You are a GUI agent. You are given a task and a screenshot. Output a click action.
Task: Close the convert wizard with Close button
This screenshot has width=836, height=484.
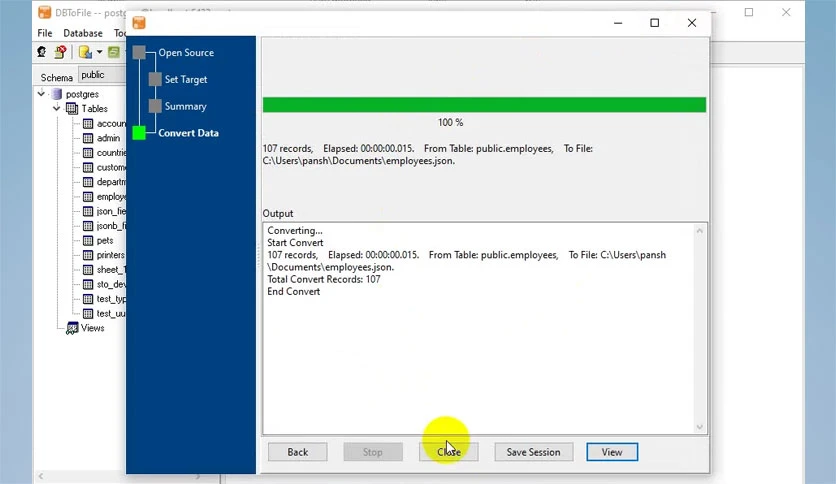click(448, 452)
